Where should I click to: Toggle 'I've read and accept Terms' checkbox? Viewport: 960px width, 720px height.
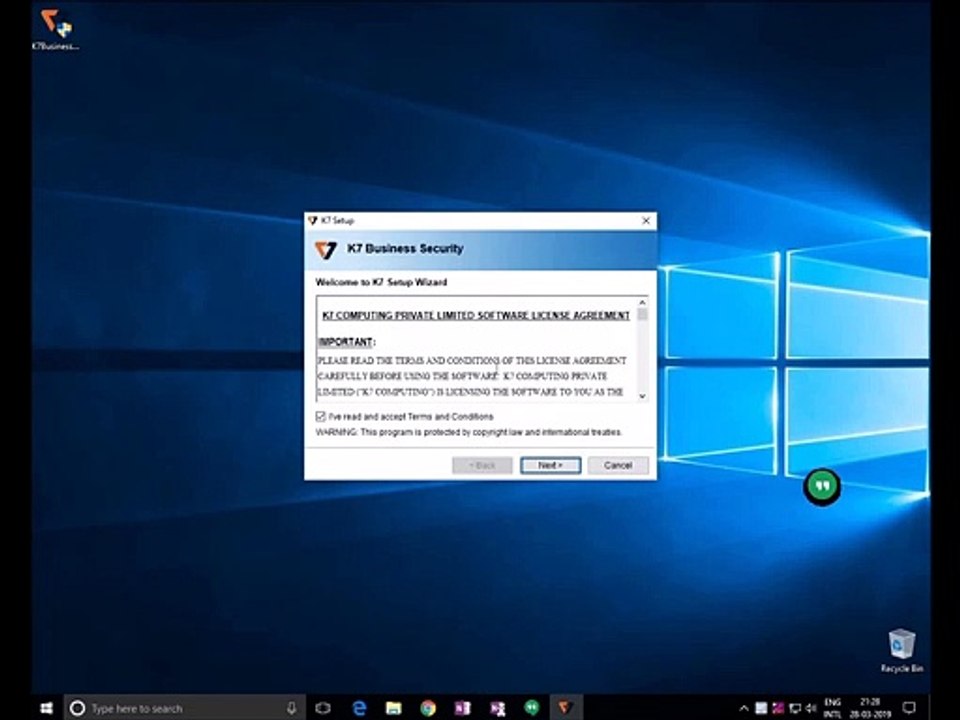pos(320,416)
